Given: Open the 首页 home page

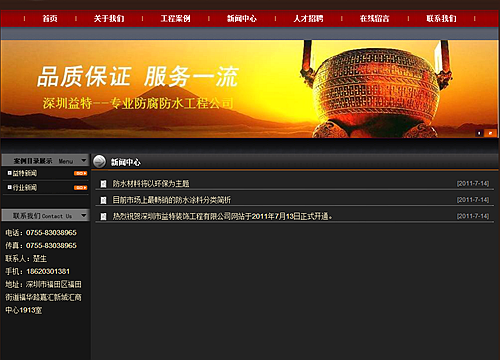Looking at the screenshot, I should pos(50,18).
